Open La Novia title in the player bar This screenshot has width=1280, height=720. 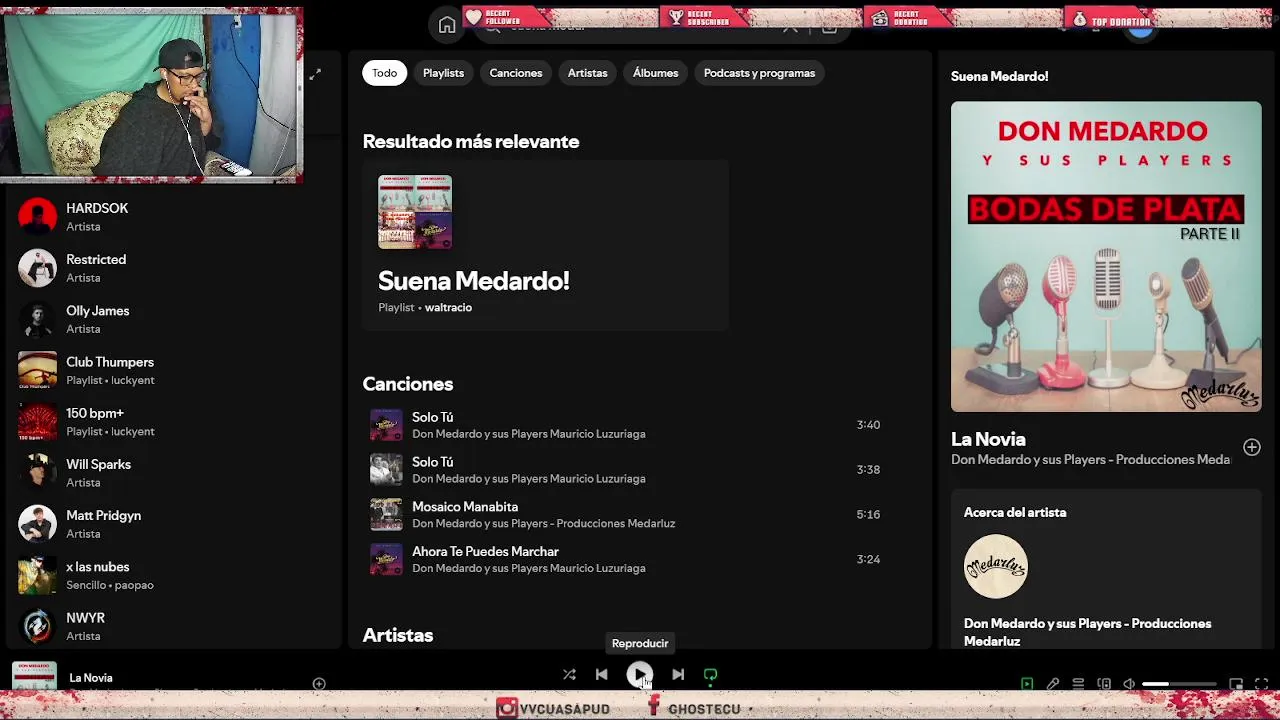[91, 678]
